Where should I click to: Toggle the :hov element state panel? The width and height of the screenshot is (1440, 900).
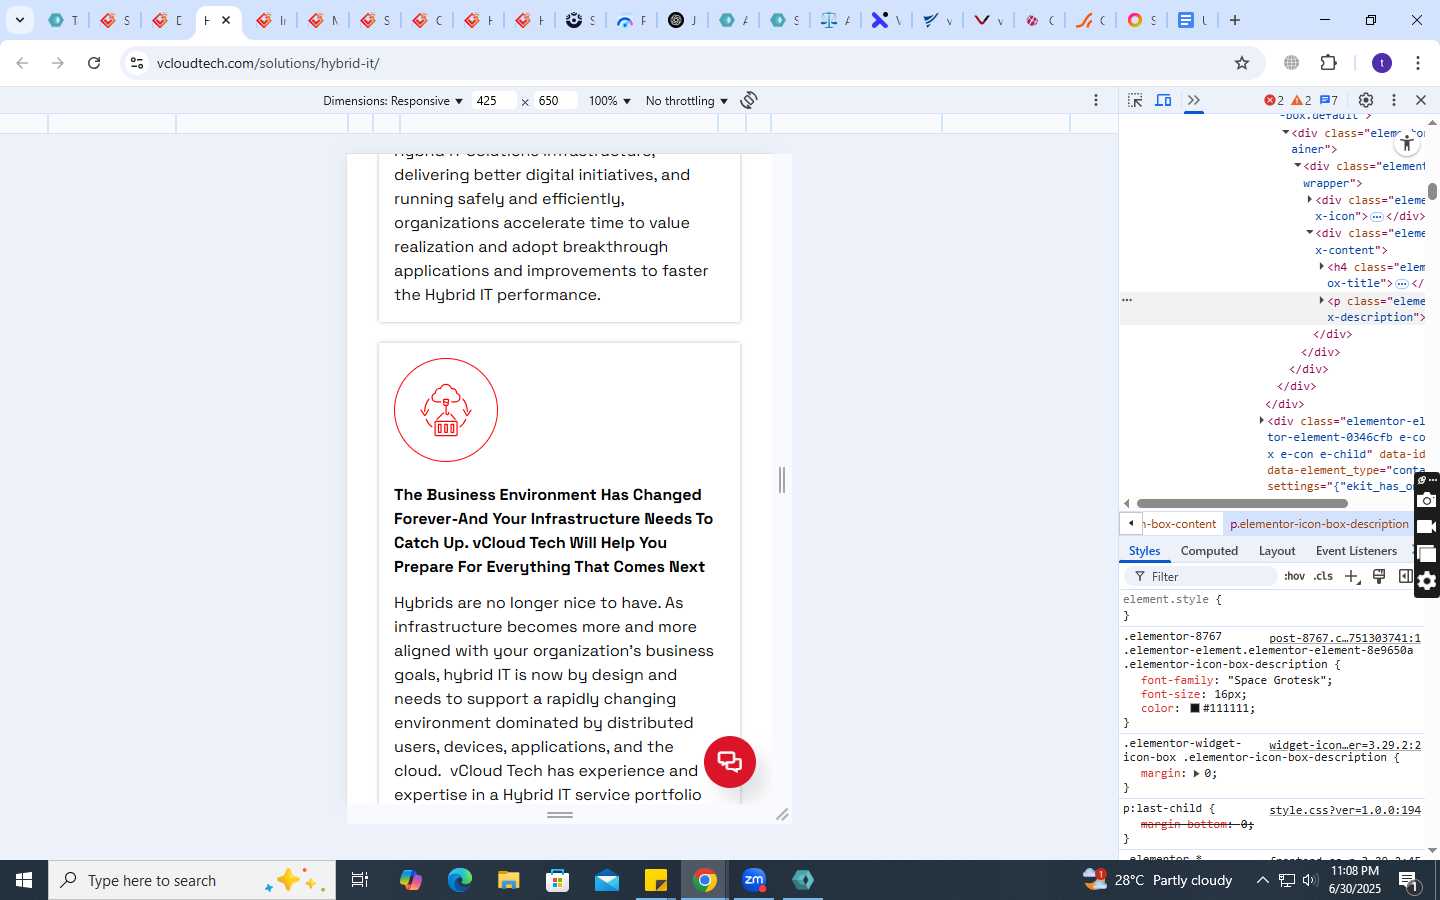pos(1295,577)
